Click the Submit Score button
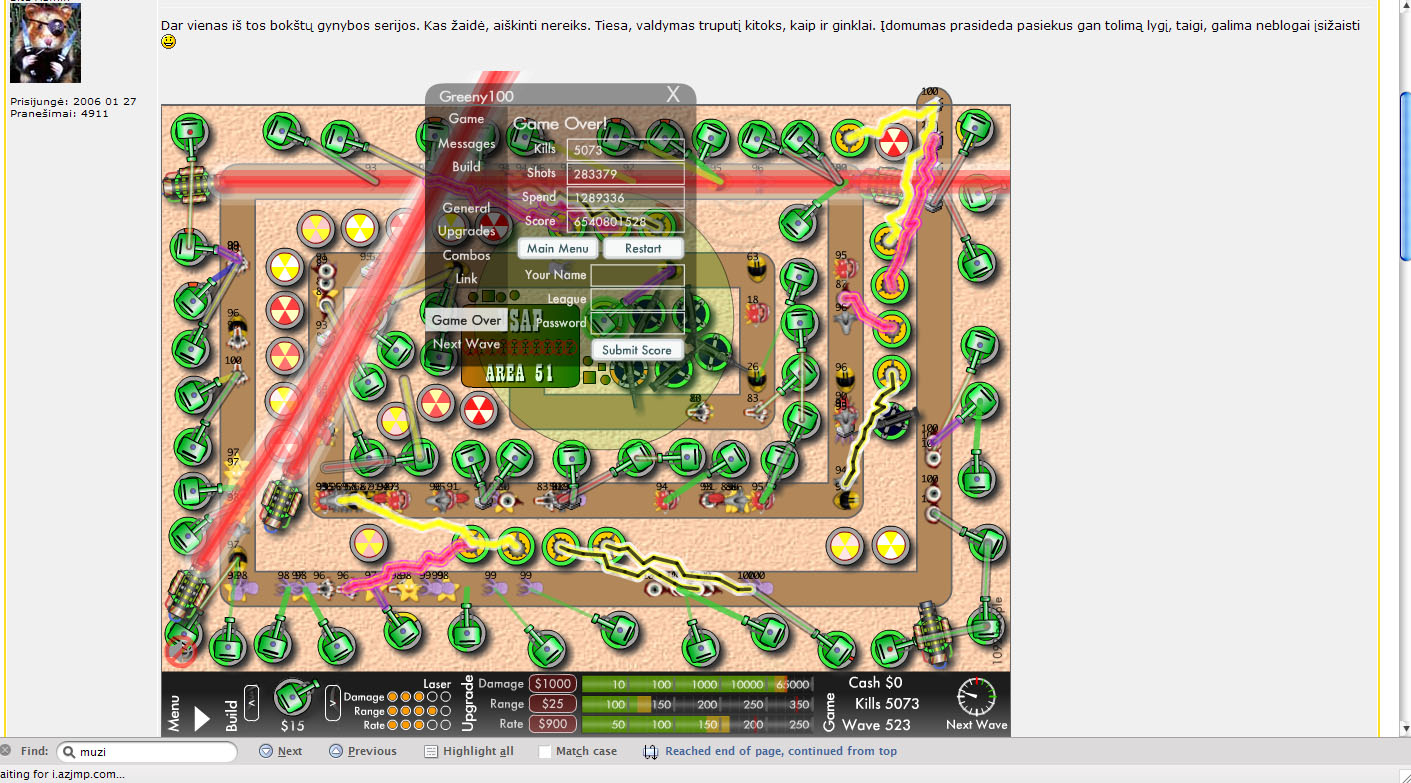Image resolution: width=1411 pixels, height=783 pixels. [x=637, y=350]
